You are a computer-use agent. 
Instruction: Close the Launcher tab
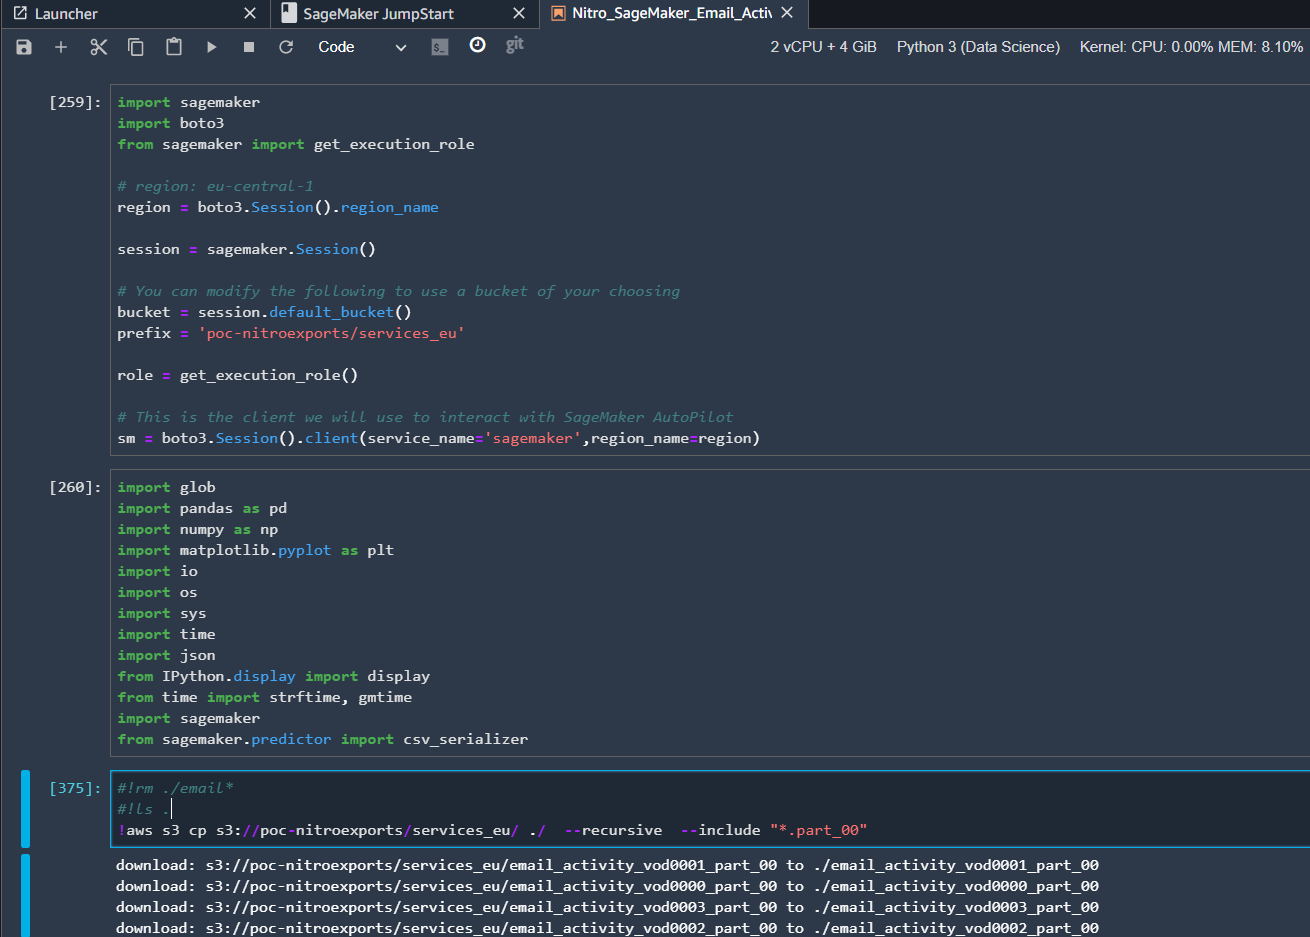coord(250,13)
